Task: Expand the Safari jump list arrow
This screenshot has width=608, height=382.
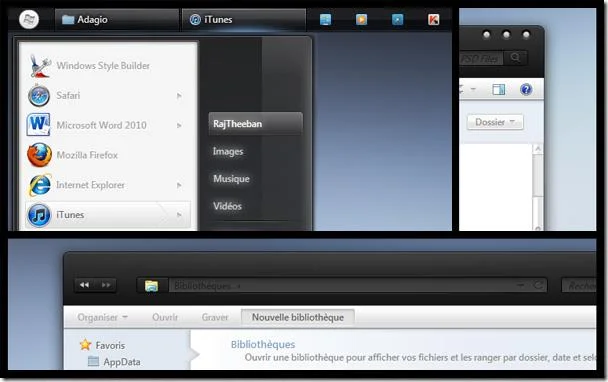Action: click(x=179, y=96)
